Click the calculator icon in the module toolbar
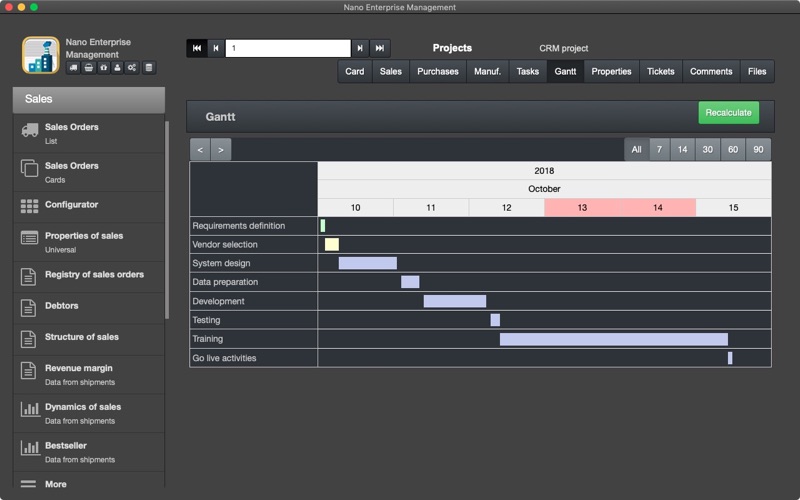The height and width of the screenshot is (500, 800). point(148,68)
